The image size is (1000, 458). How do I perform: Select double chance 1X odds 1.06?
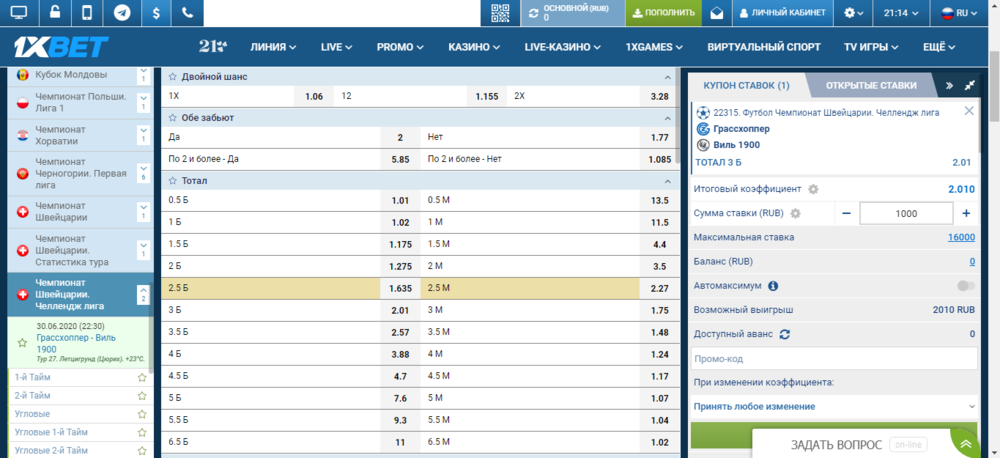pyautogui.click(x=314, y=96)
